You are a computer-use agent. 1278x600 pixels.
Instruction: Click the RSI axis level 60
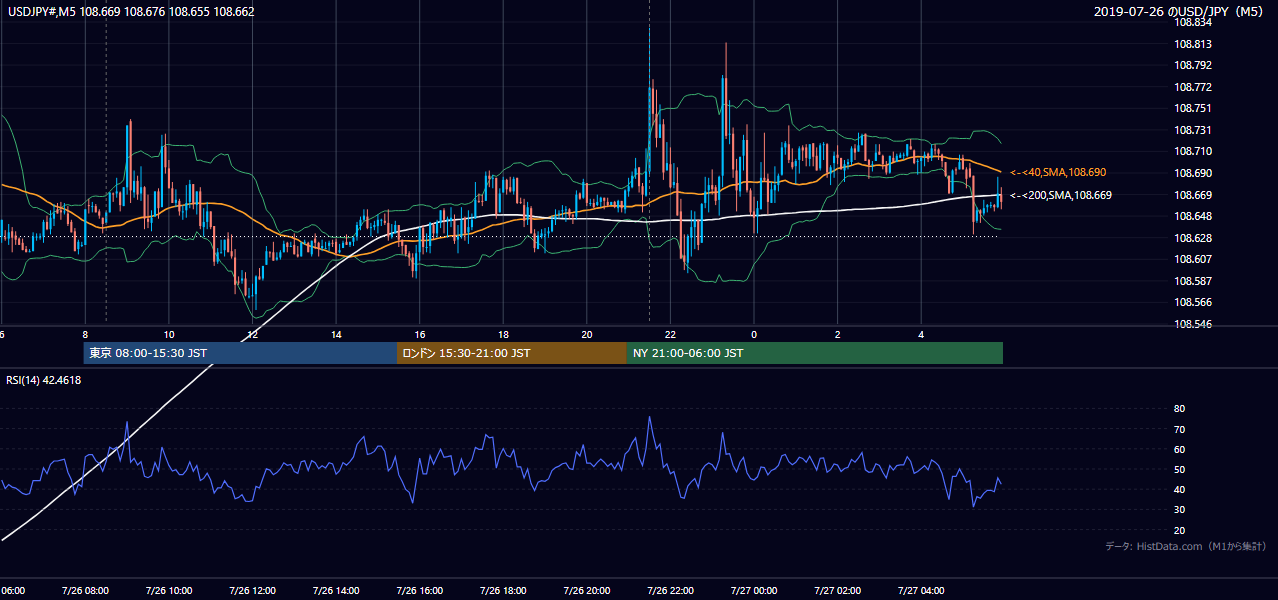[1179, 449]
